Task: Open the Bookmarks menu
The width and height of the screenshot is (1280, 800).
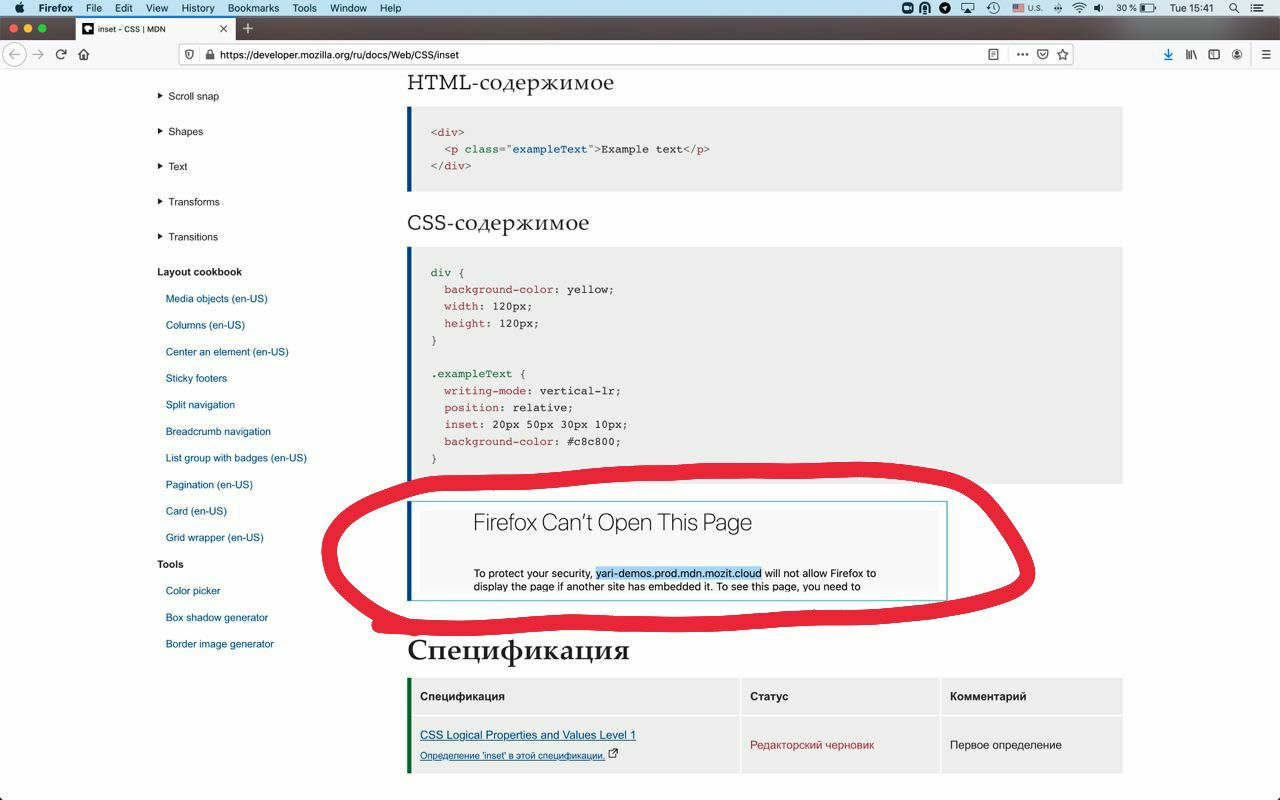Action: pyautogui.click(x=253, y=8)
